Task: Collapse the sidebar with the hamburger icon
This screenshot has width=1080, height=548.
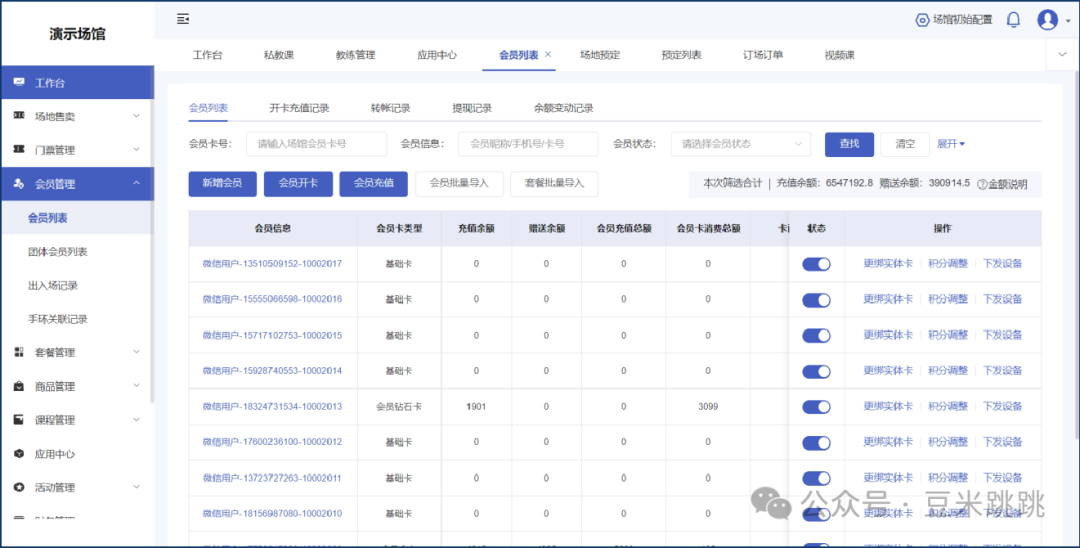Action: click(x=183, y=19)
